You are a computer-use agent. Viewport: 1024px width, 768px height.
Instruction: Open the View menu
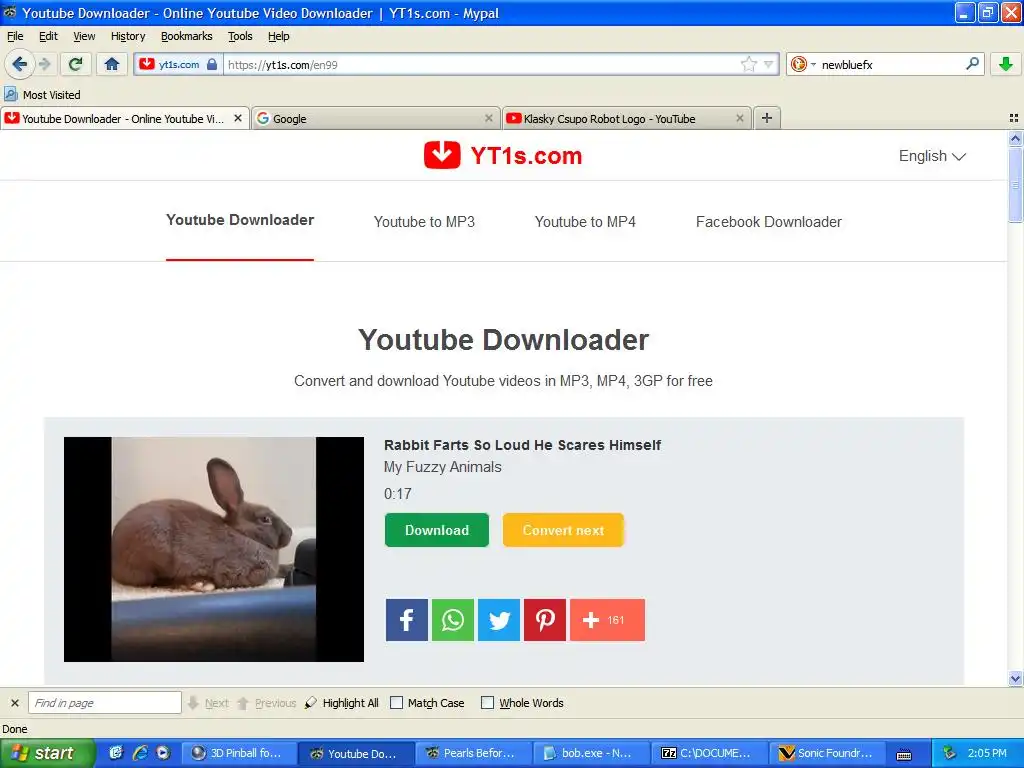coord(84,37)
